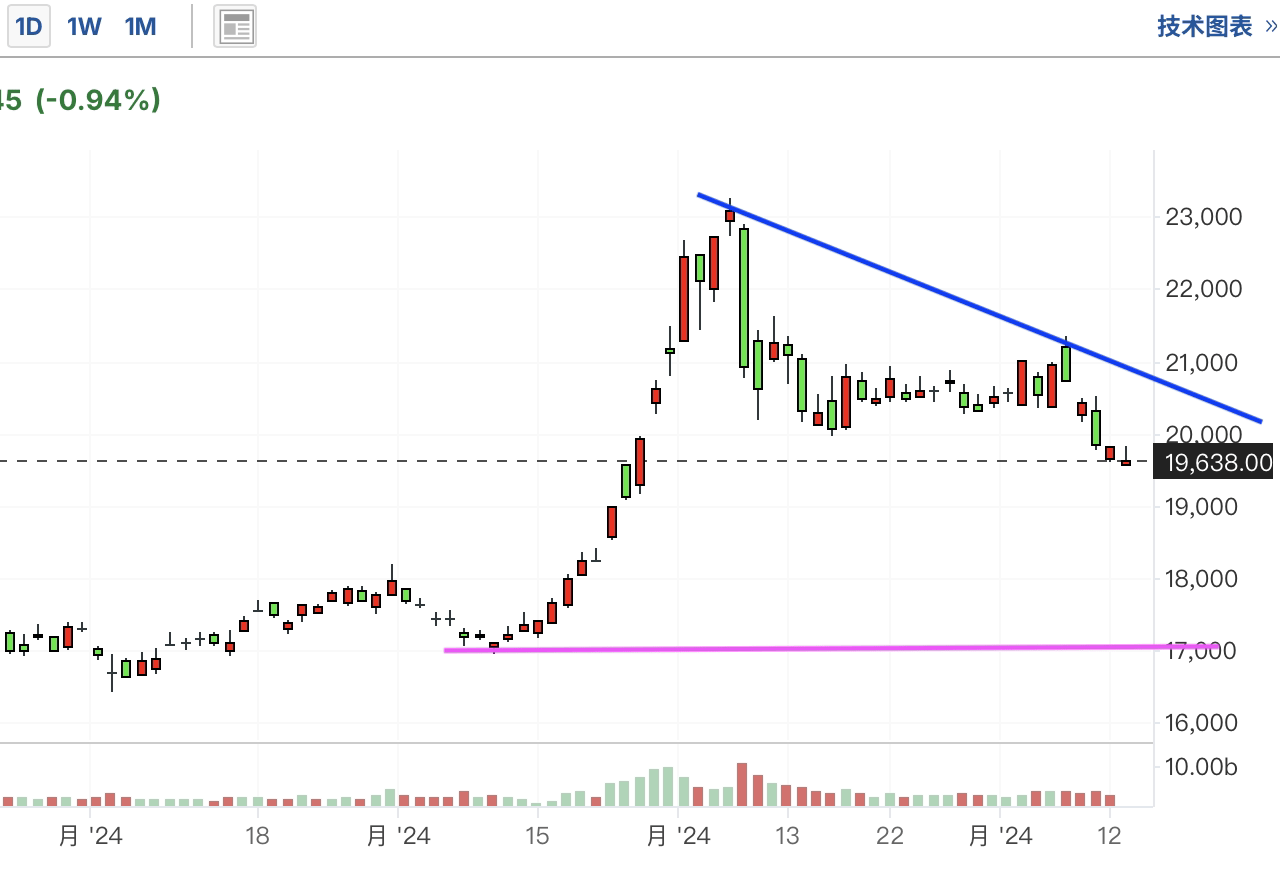Click the 19,638.00 current price label

(x=1213, y=462)
